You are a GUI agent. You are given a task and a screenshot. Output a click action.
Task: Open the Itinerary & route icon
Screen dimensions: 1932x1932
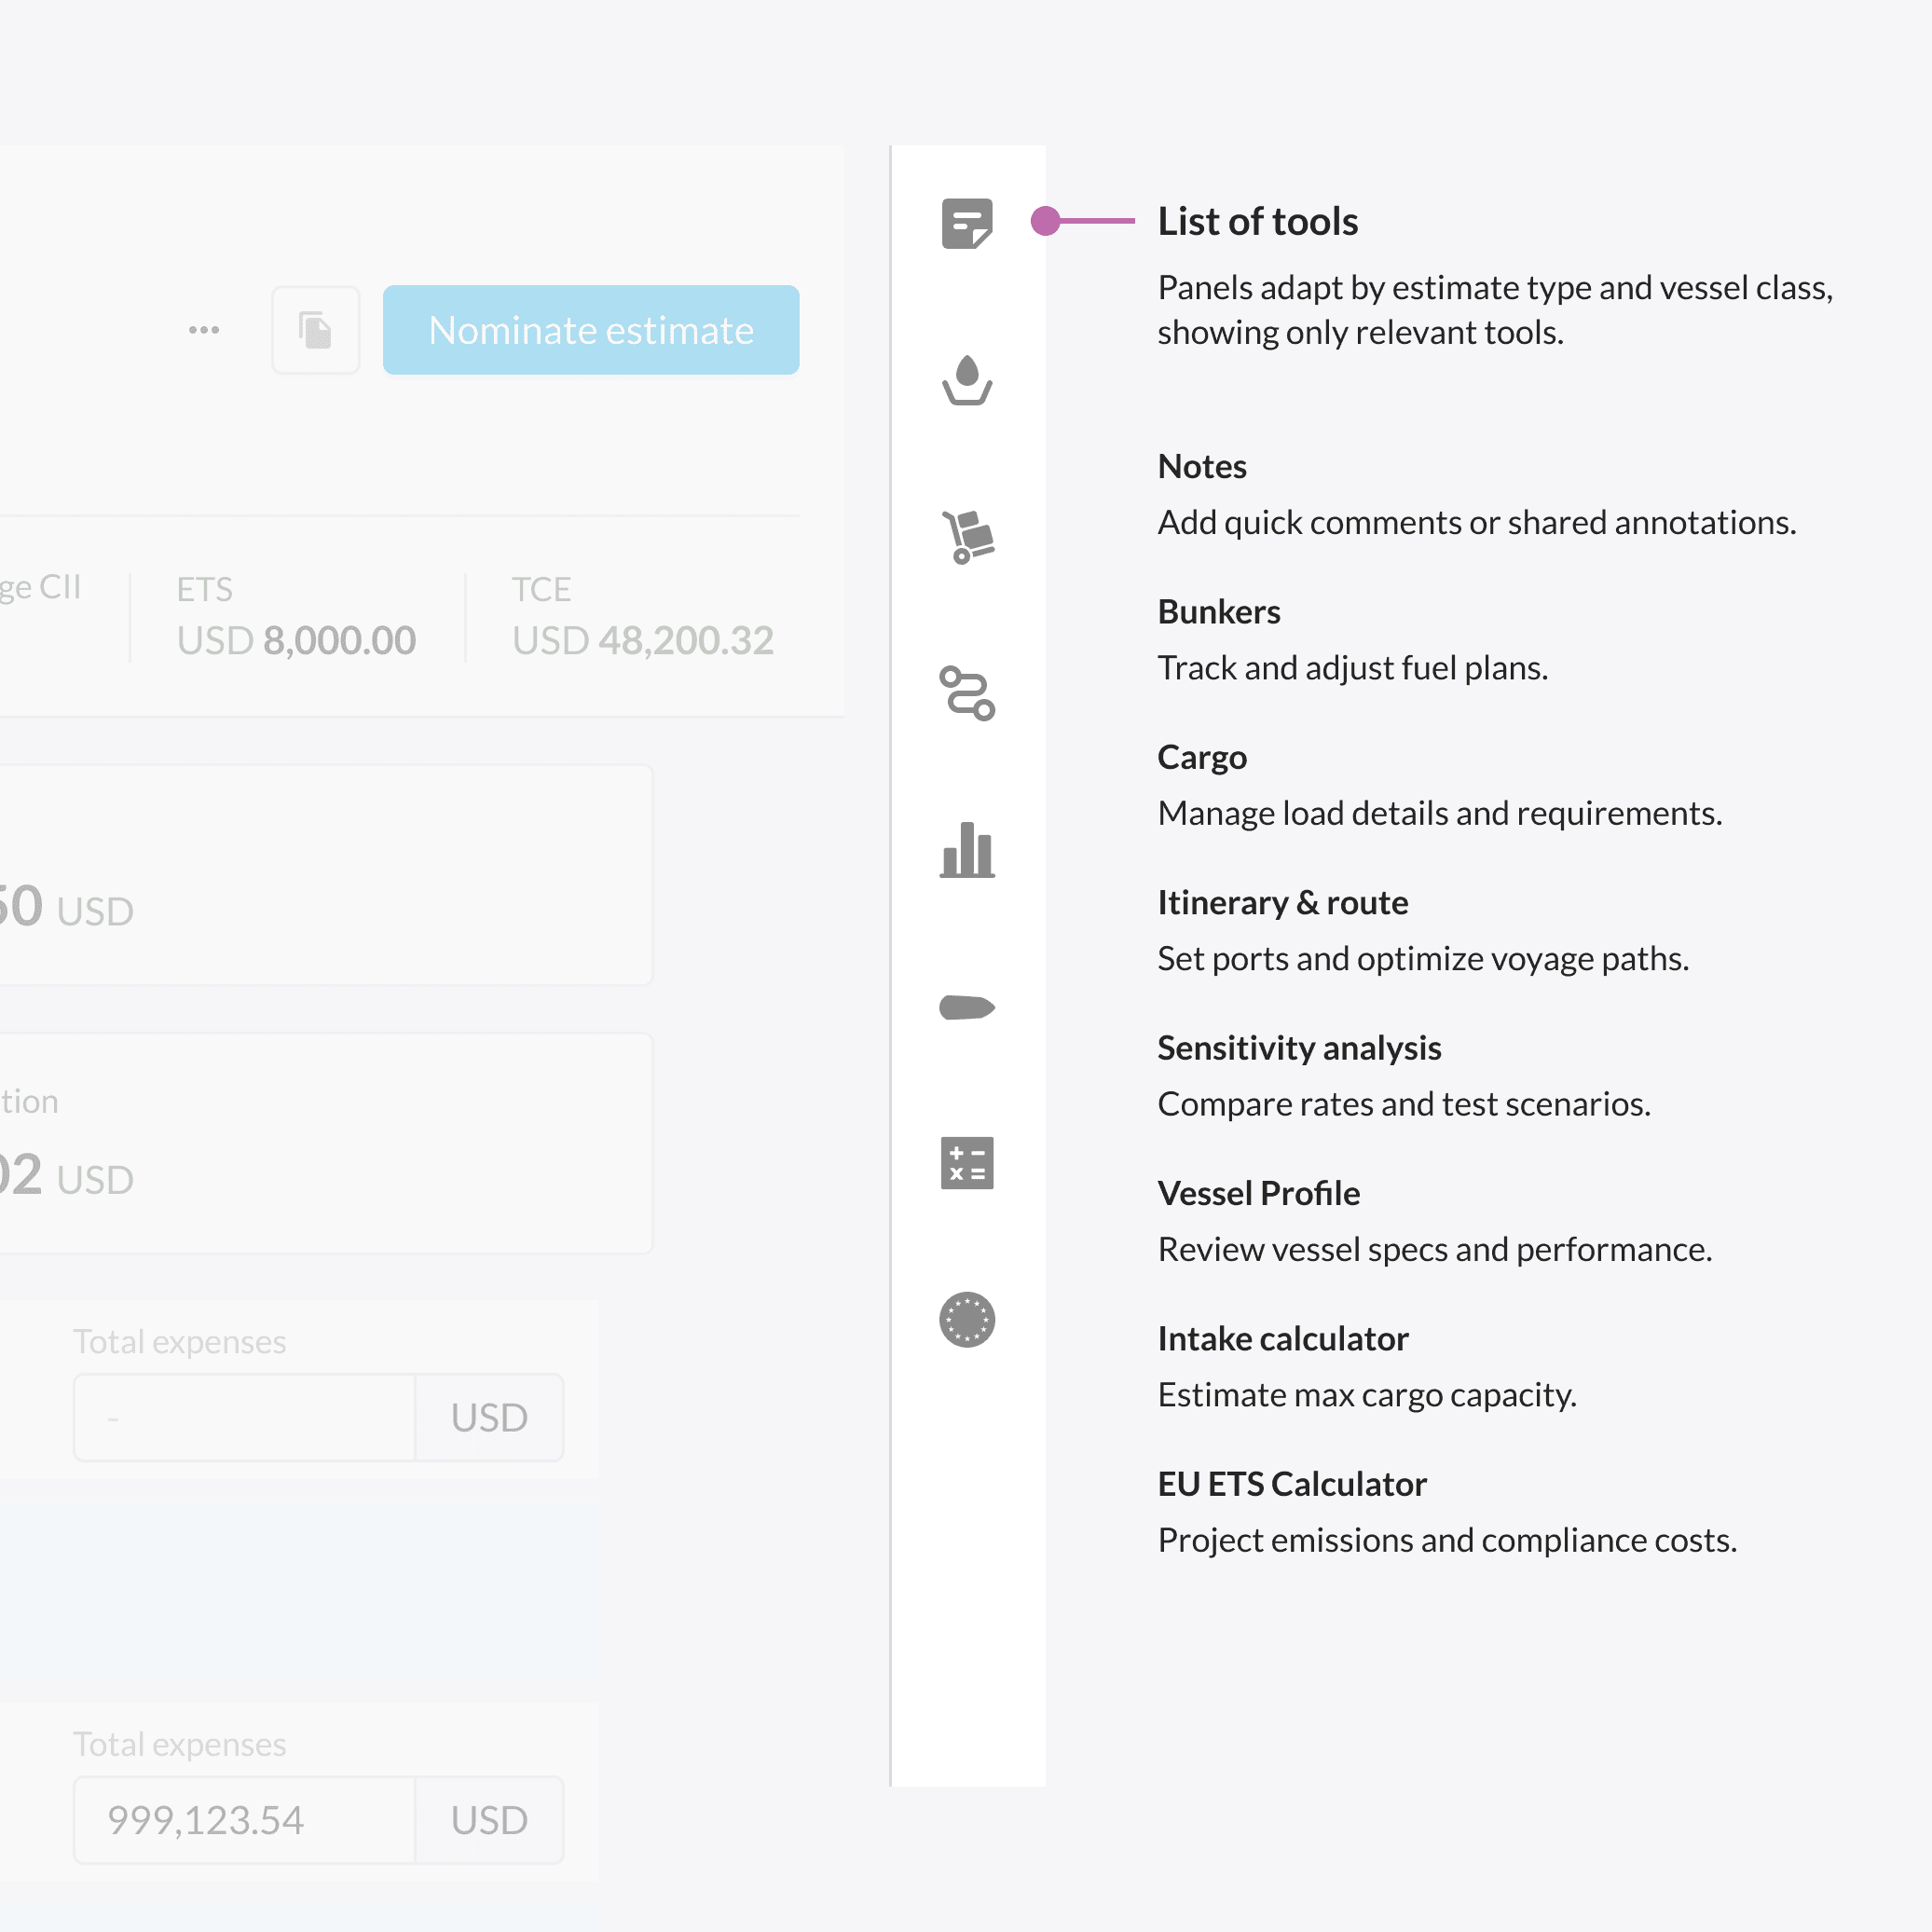click(x=967, y=693)
